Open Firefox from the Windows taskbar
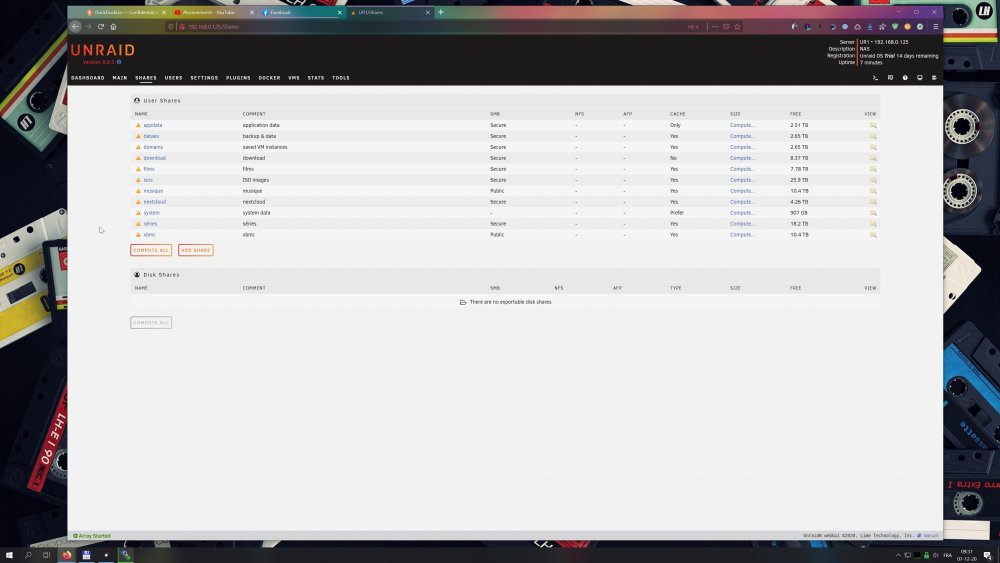1000x563 pixels. 67,555
